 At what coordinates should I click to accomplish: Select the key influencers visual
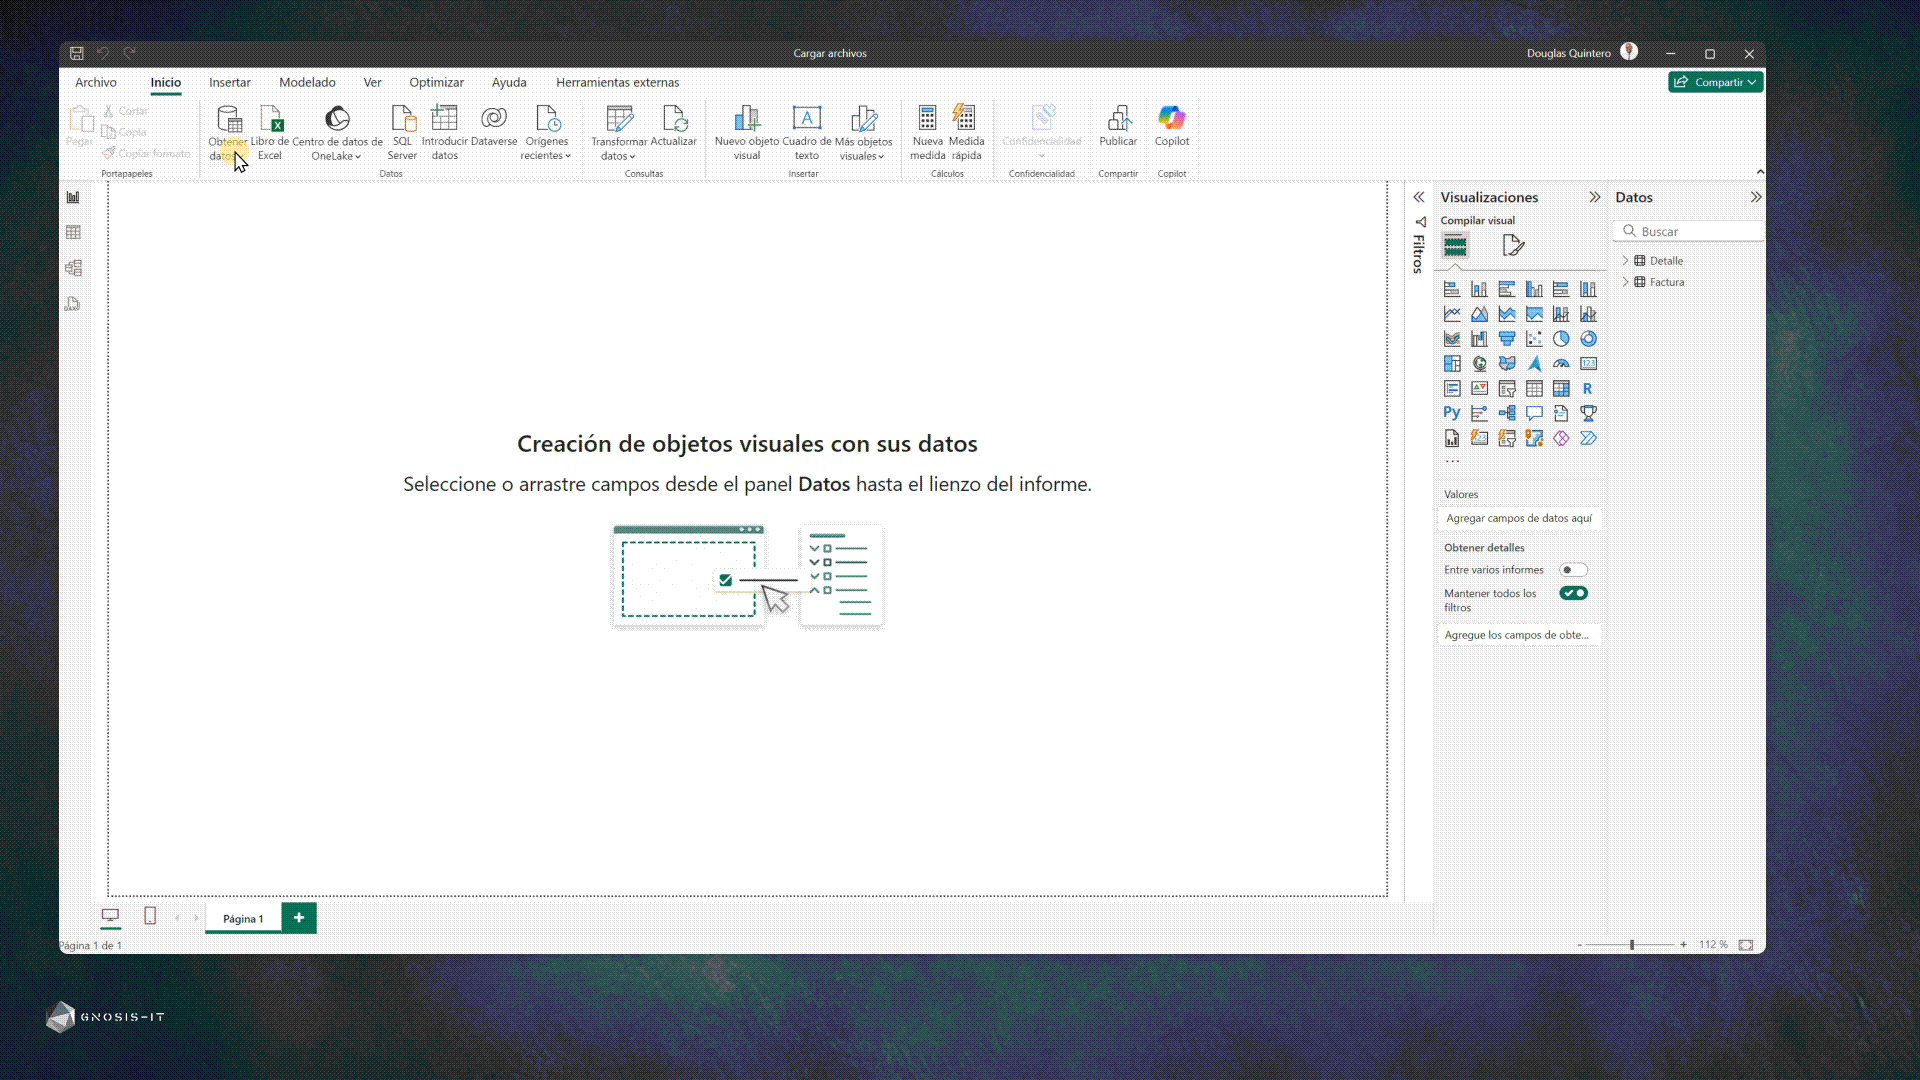(x=1479, y=413)
